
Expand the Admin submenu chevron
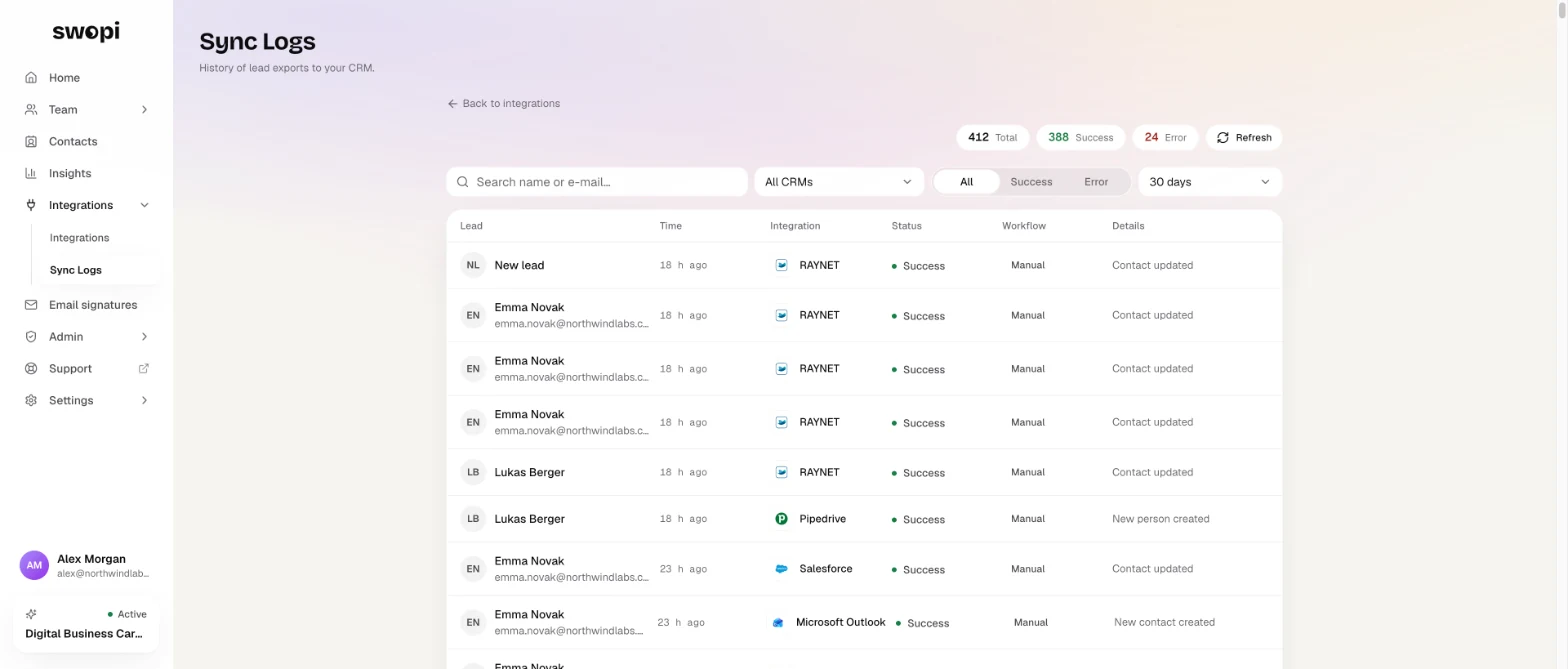point(144,337)
